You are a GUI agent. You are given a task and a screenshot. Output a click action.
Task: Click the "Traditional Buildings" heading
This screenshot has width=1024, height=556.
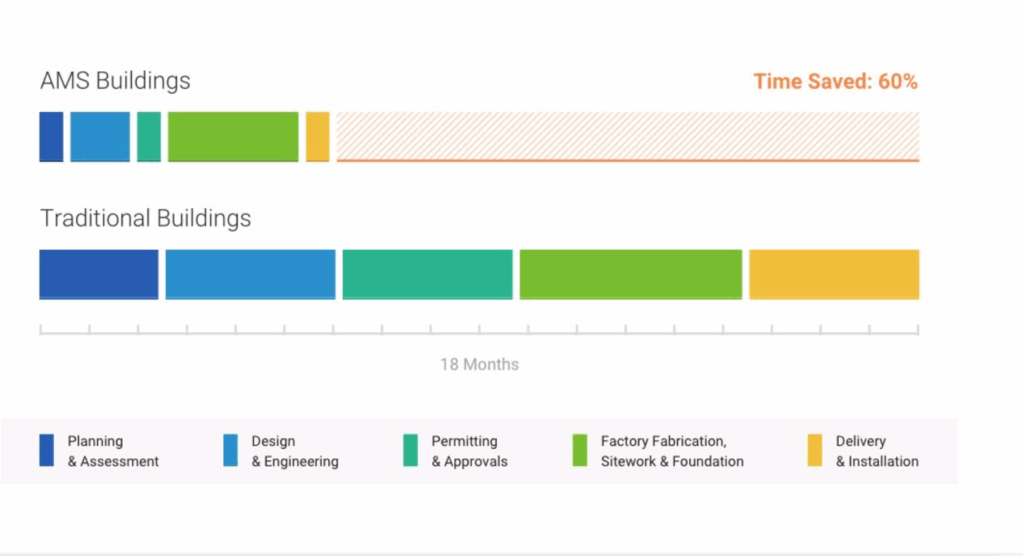coord(145,218)
